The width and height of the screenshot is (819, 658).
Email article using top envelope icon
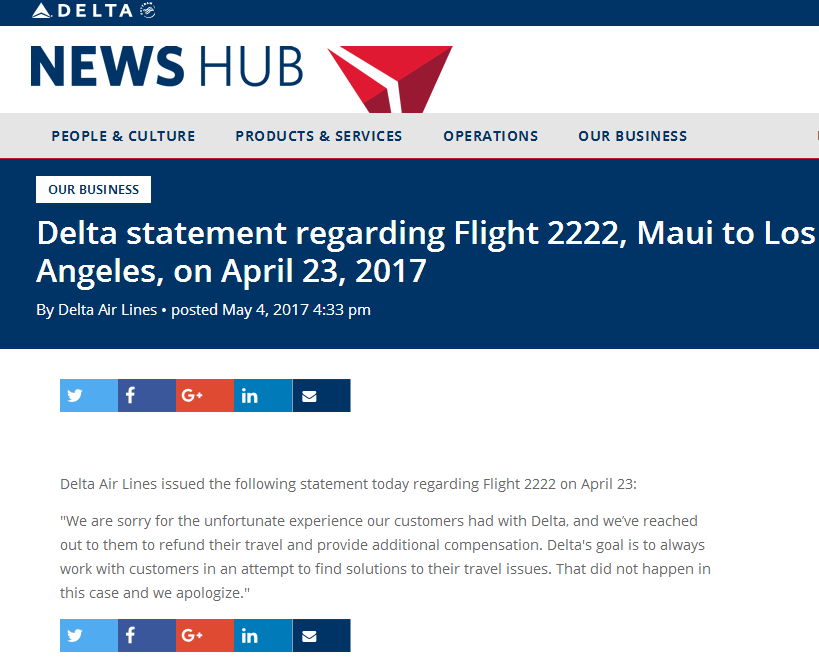321,395
